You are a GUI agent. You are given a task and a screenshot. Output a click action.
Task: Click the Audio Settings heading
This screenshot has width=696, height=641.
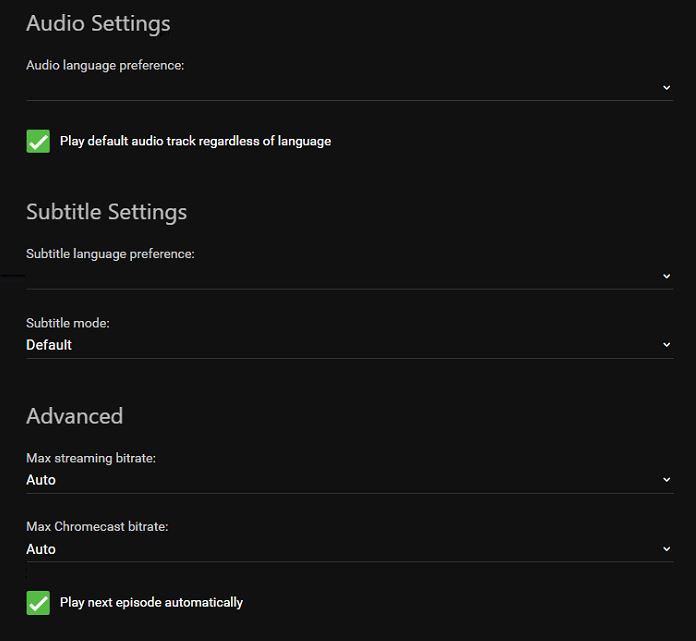(x=98, y=23)
